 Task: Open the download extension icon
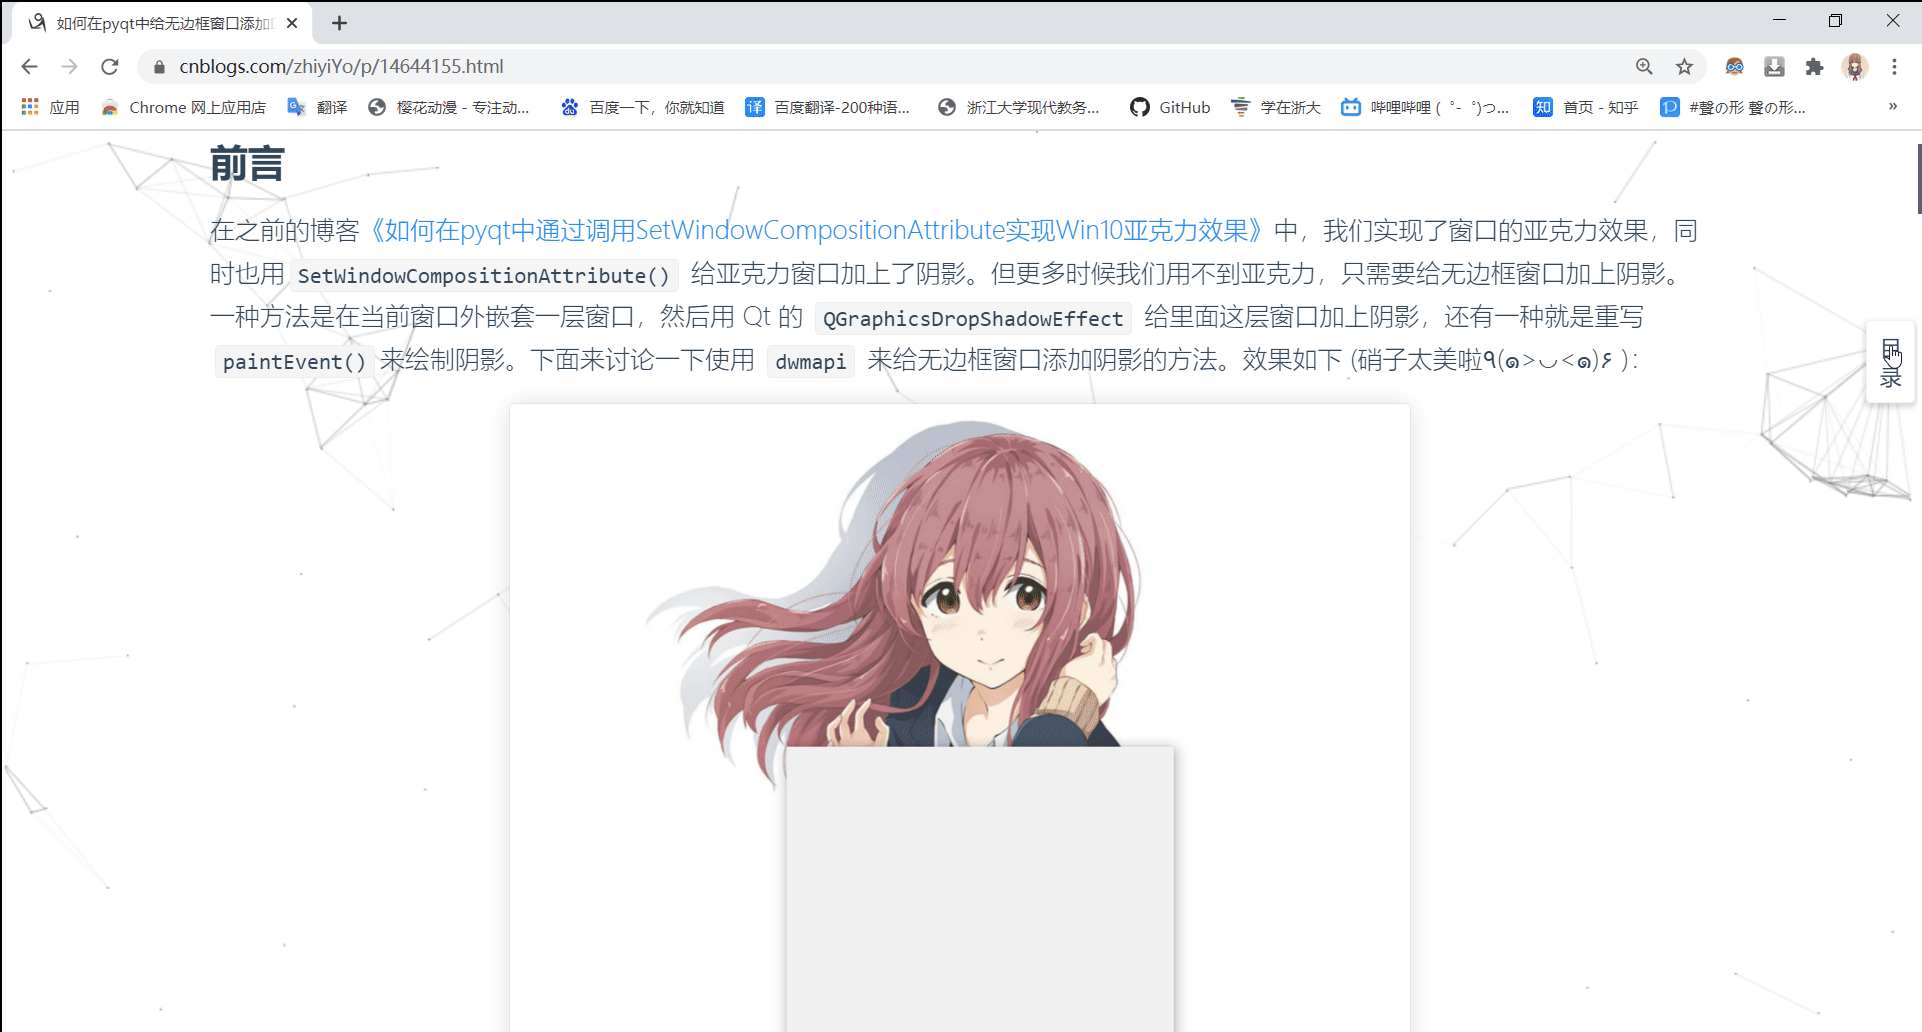[1775, 66]
